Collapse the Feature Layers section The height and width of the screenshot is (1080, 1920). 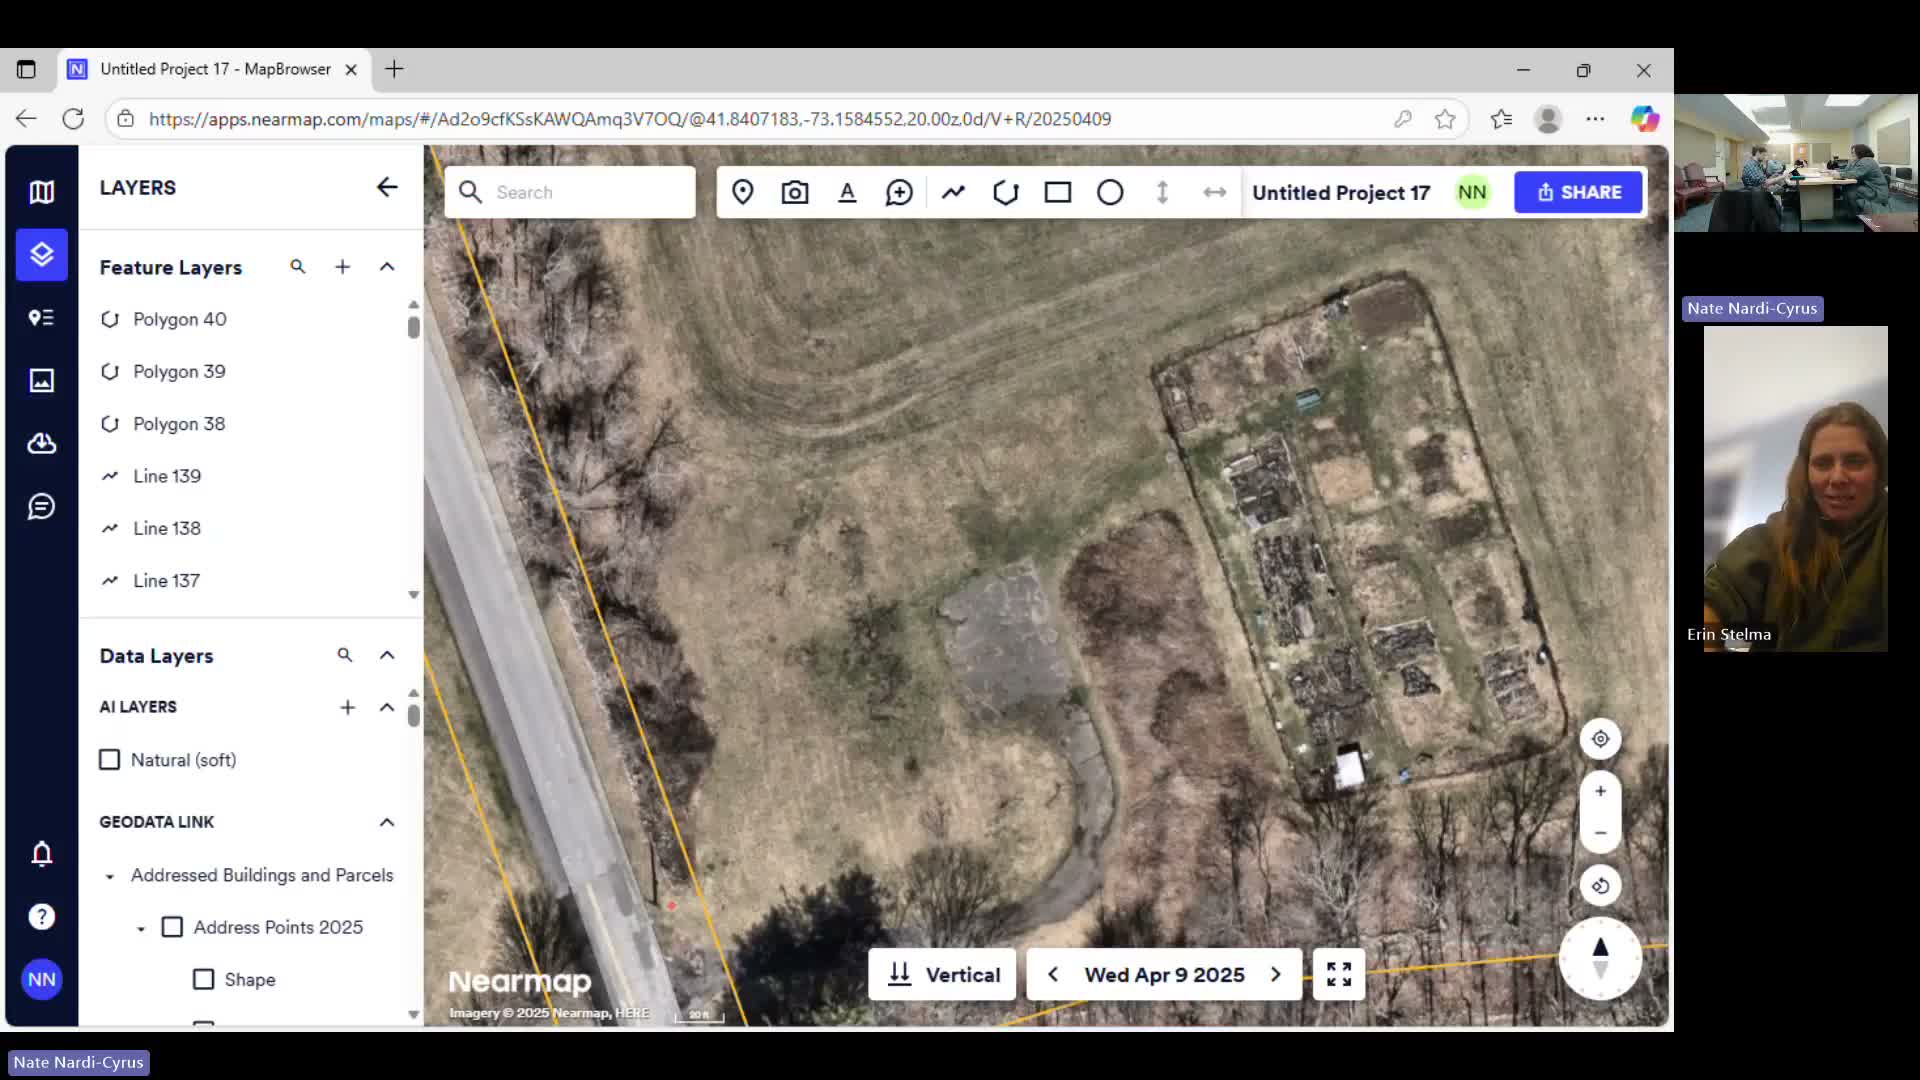click(387, 267)
